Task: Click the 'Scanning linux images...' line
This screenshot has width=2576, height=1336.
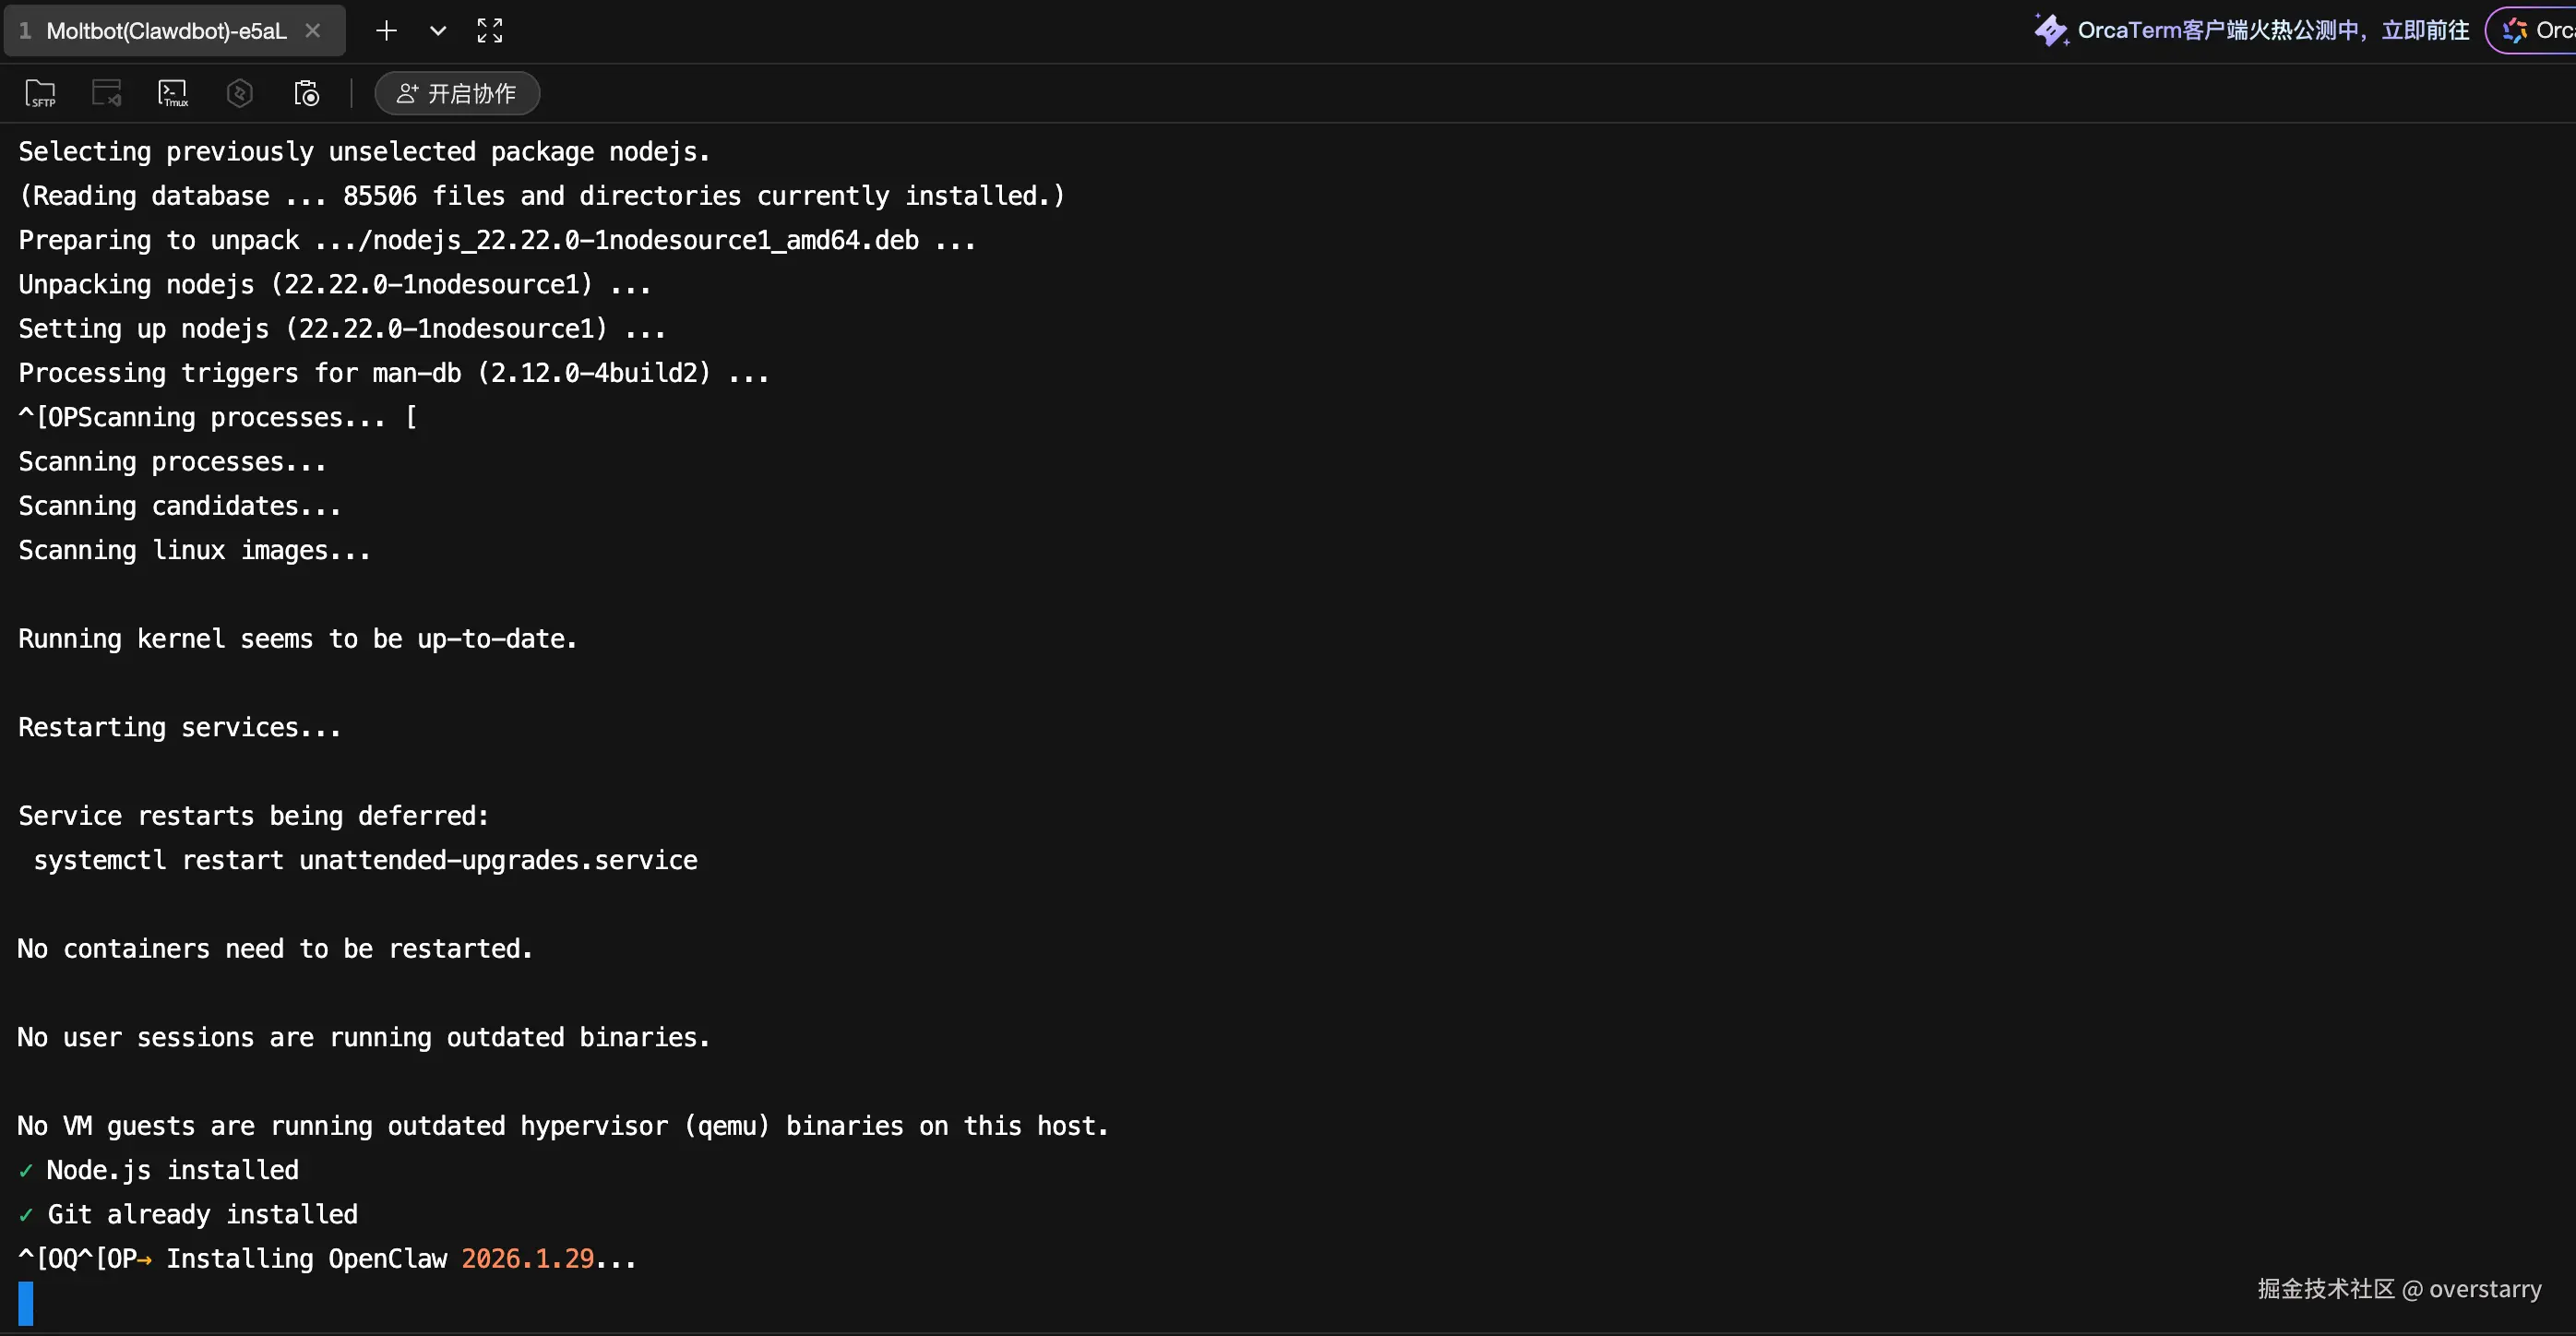Action: pyautogui.click(x=194, y=551)
